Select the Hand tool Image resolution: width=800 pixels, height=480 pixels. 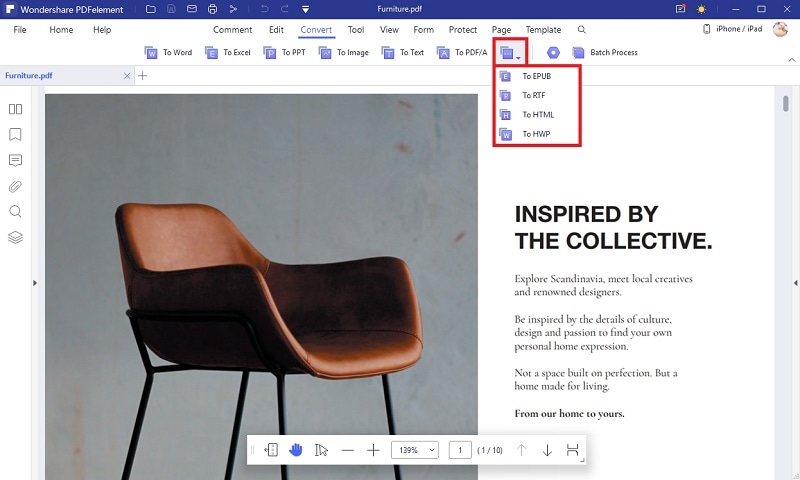[x=296, y=450]
